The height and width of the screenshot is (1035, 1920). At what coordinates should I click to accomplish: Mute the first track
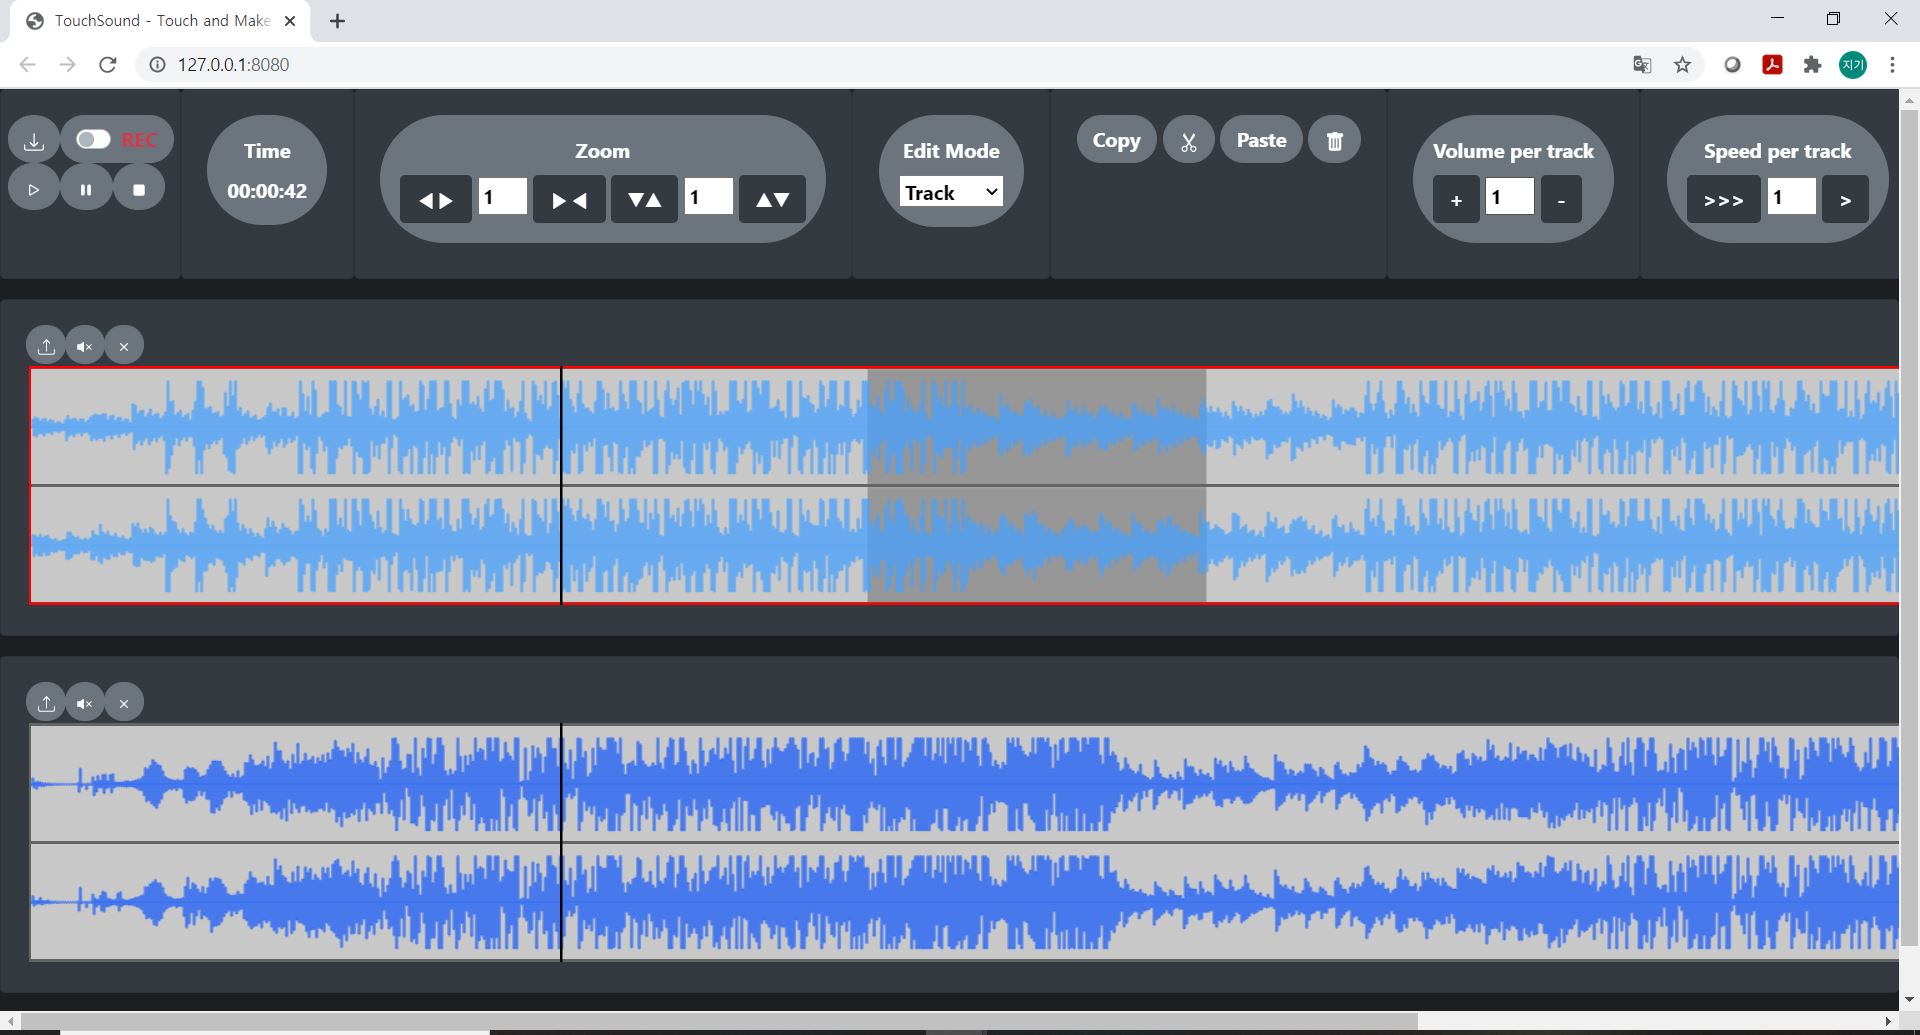tap(85, 346)
